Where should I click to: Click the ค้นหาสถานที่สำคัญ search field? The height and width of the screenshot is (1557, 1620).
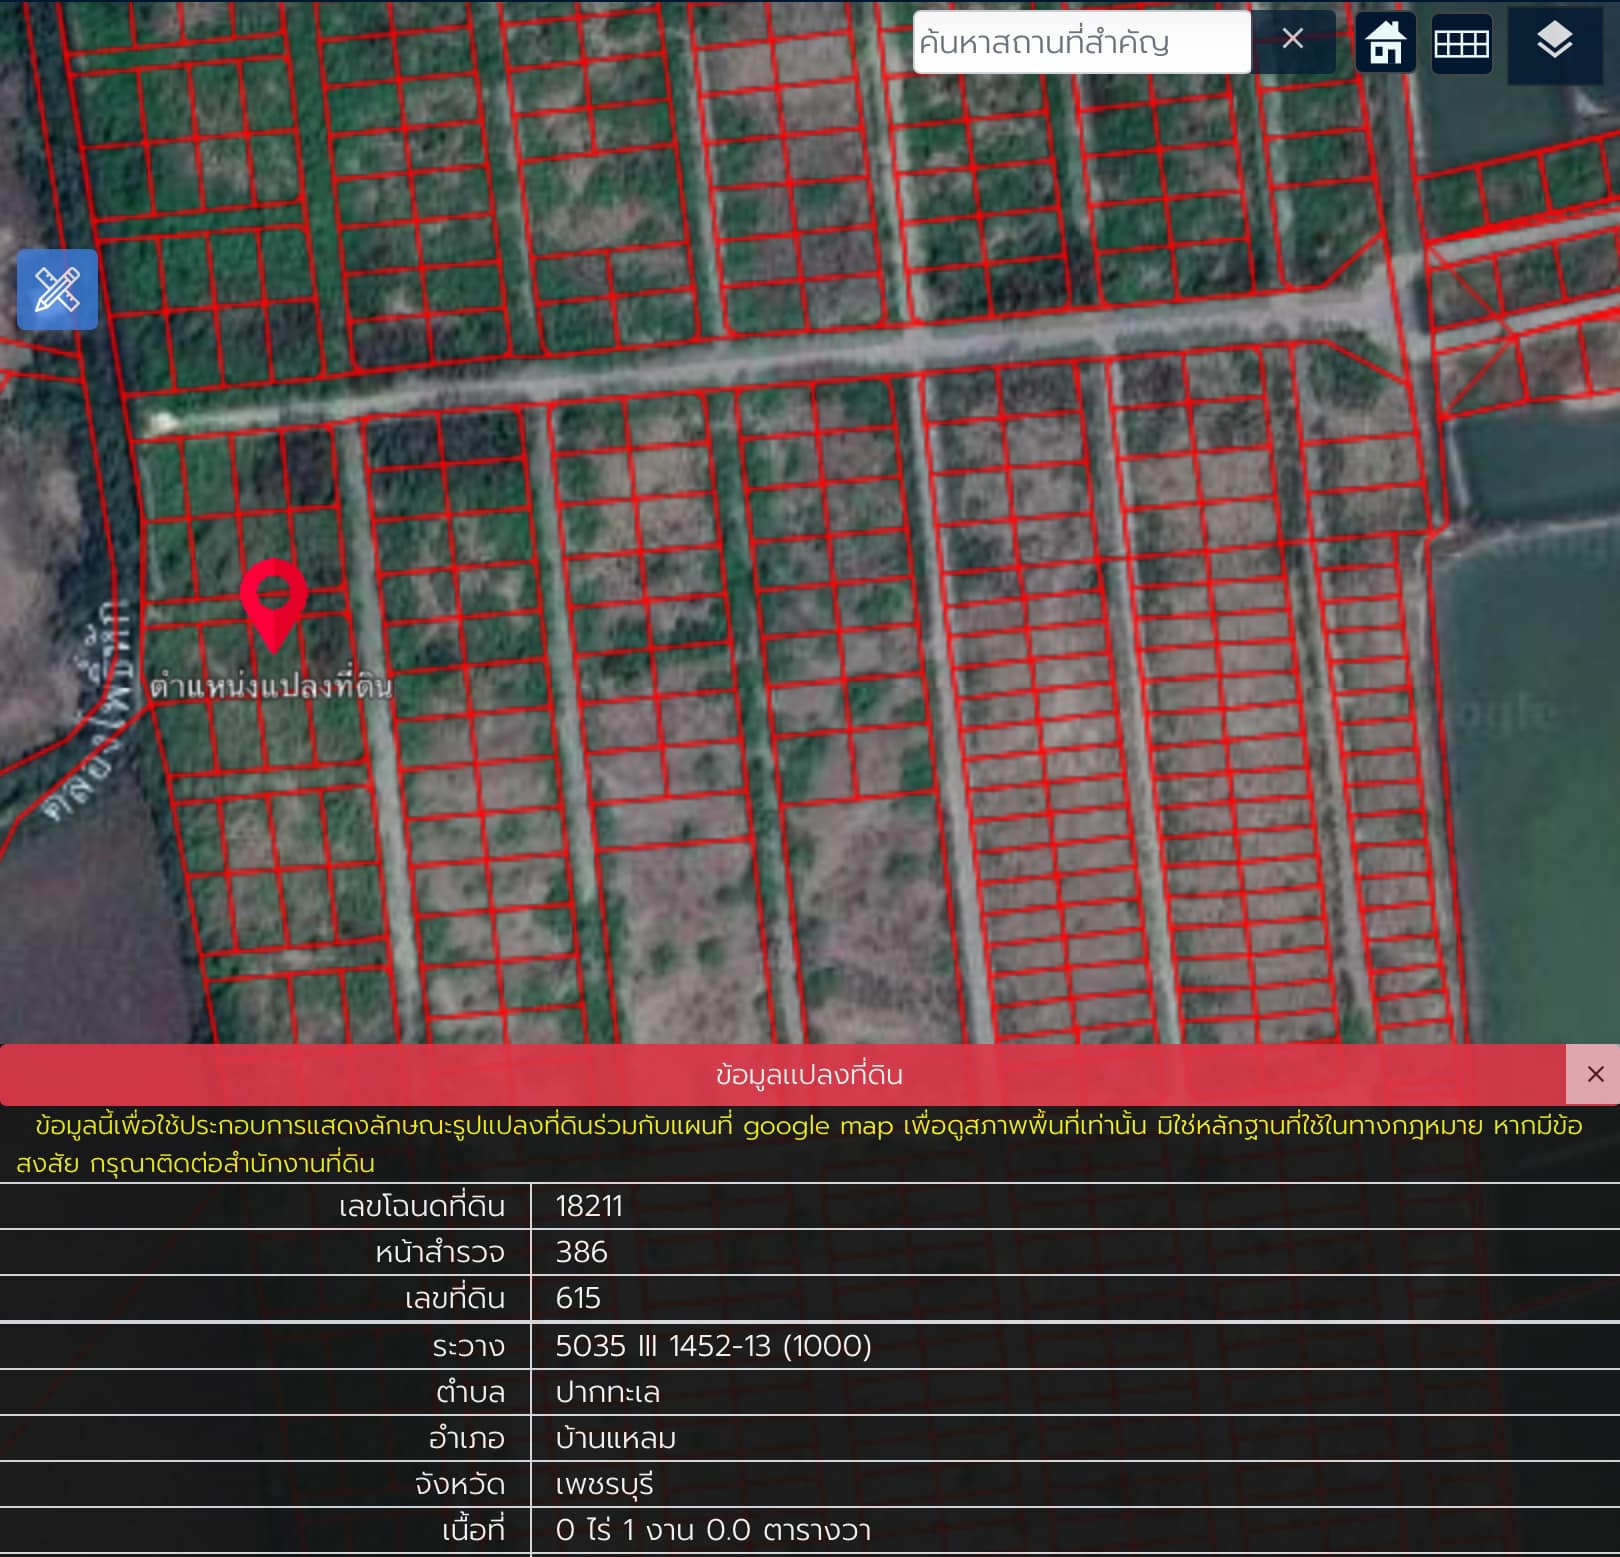(1082, 42)
